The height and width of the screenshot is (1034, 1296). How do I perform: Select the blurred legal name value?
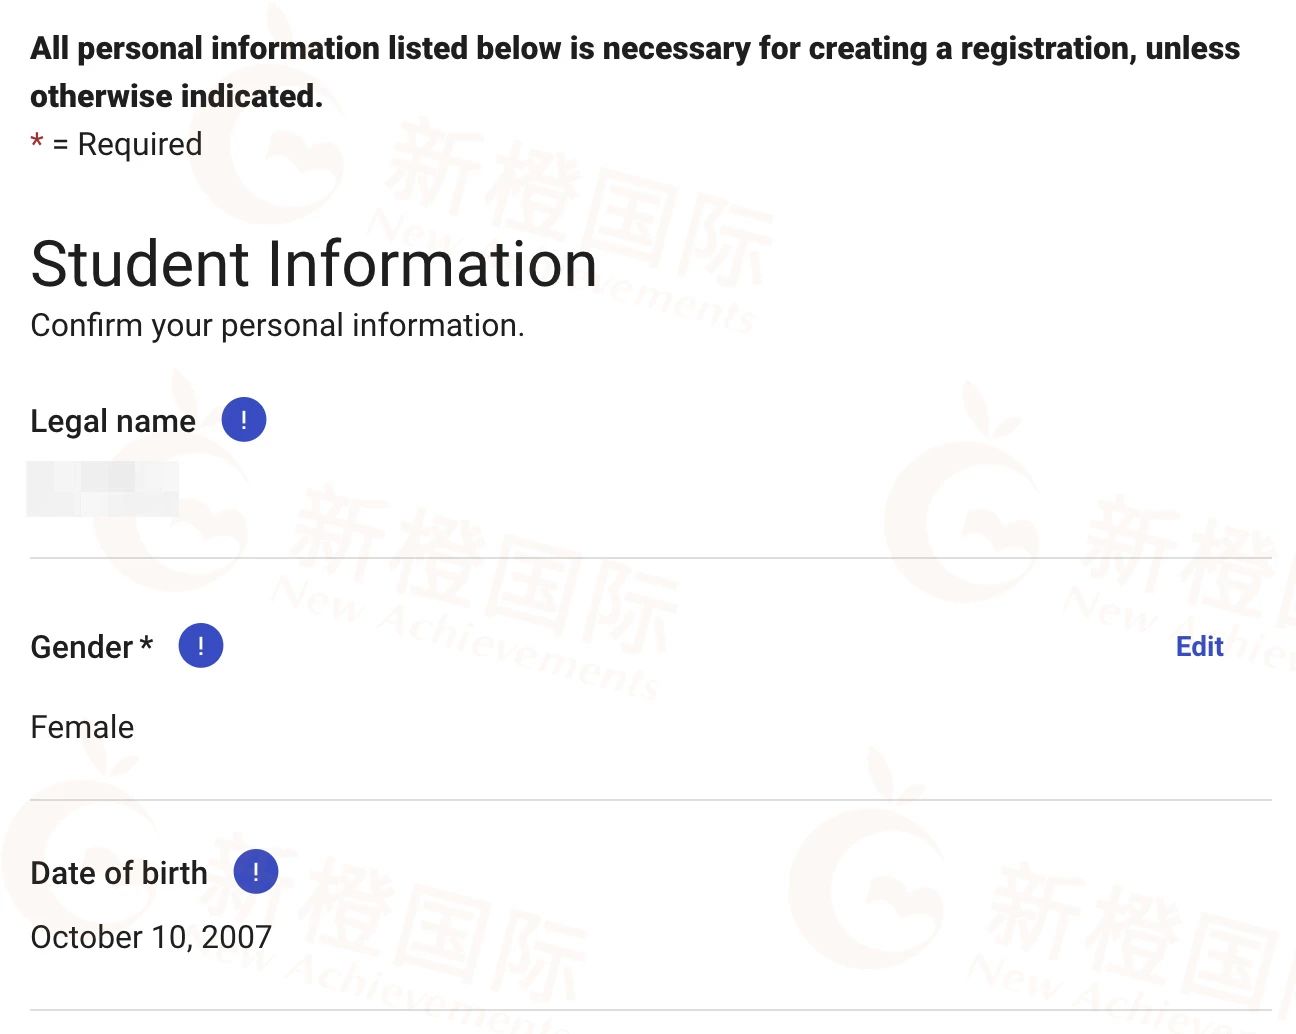pos(102,489)
